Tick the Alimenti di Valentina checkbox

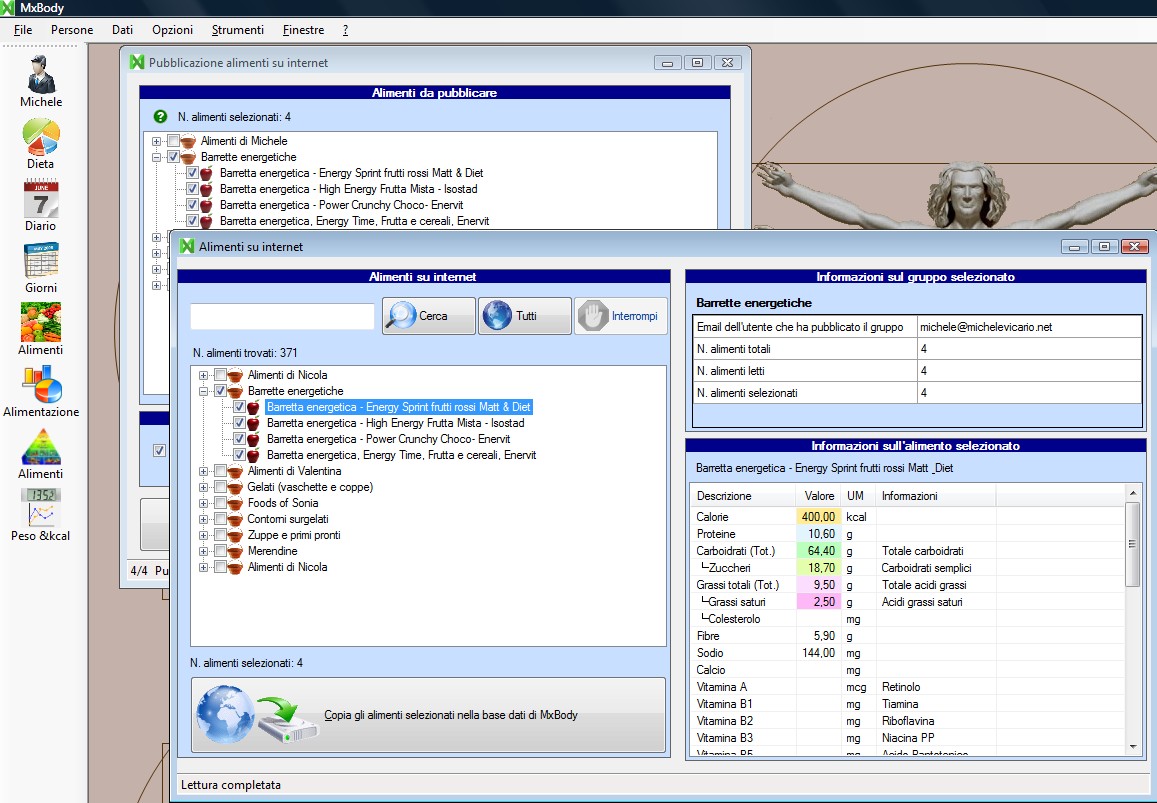pos(221,471)
